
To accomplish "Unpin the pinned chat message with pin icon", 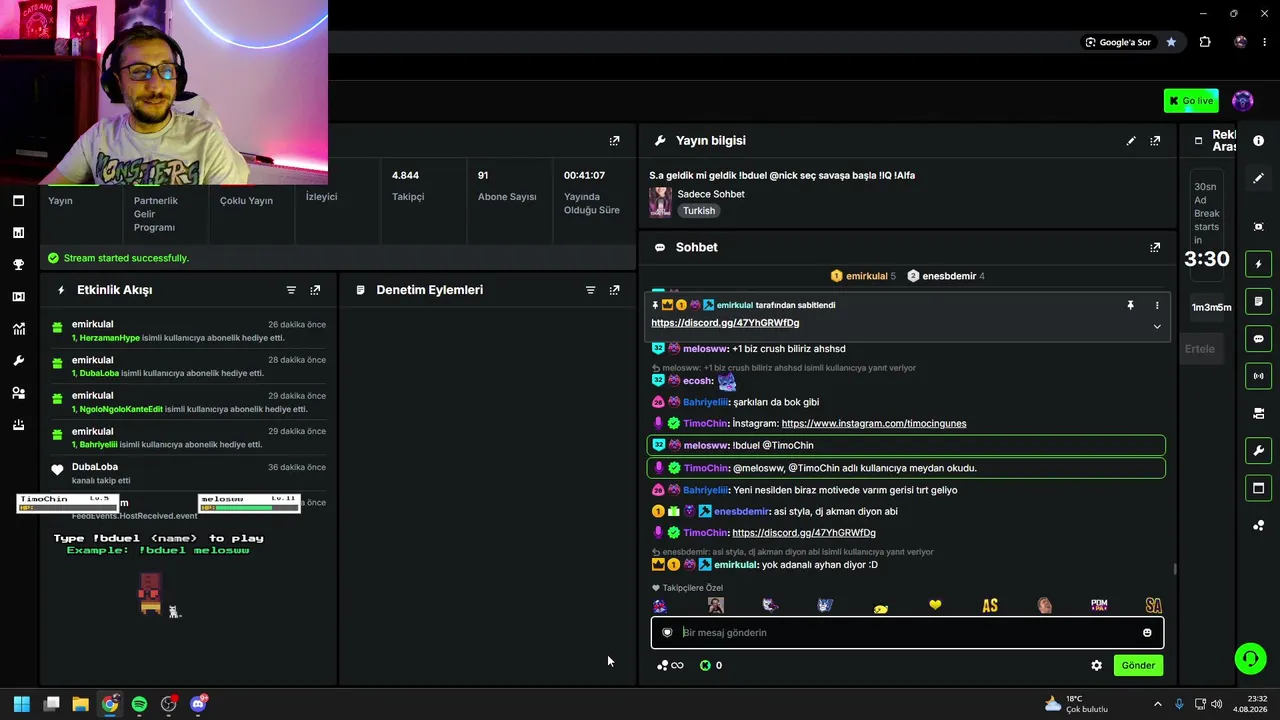I will pyautogui.click(x=1130, y=306).
